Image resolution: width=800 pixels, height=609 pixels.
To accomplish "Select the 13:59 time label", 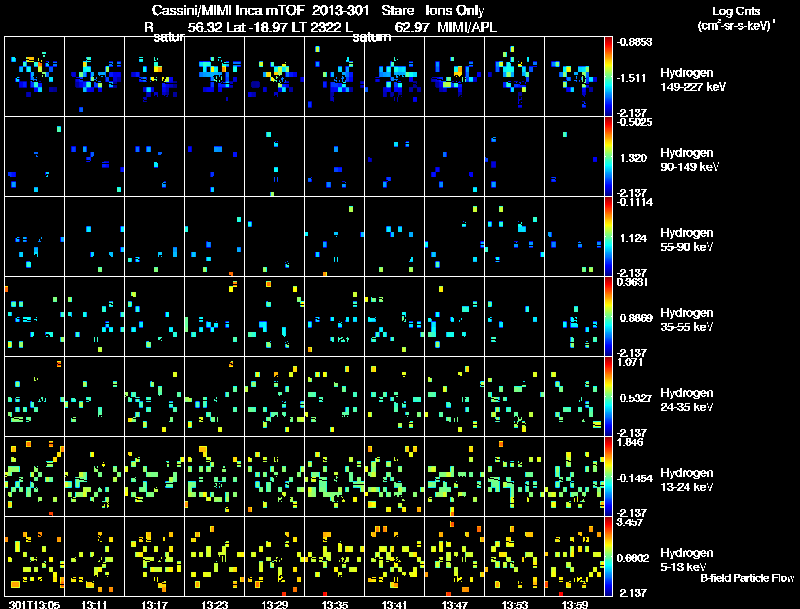I will 575,603.
